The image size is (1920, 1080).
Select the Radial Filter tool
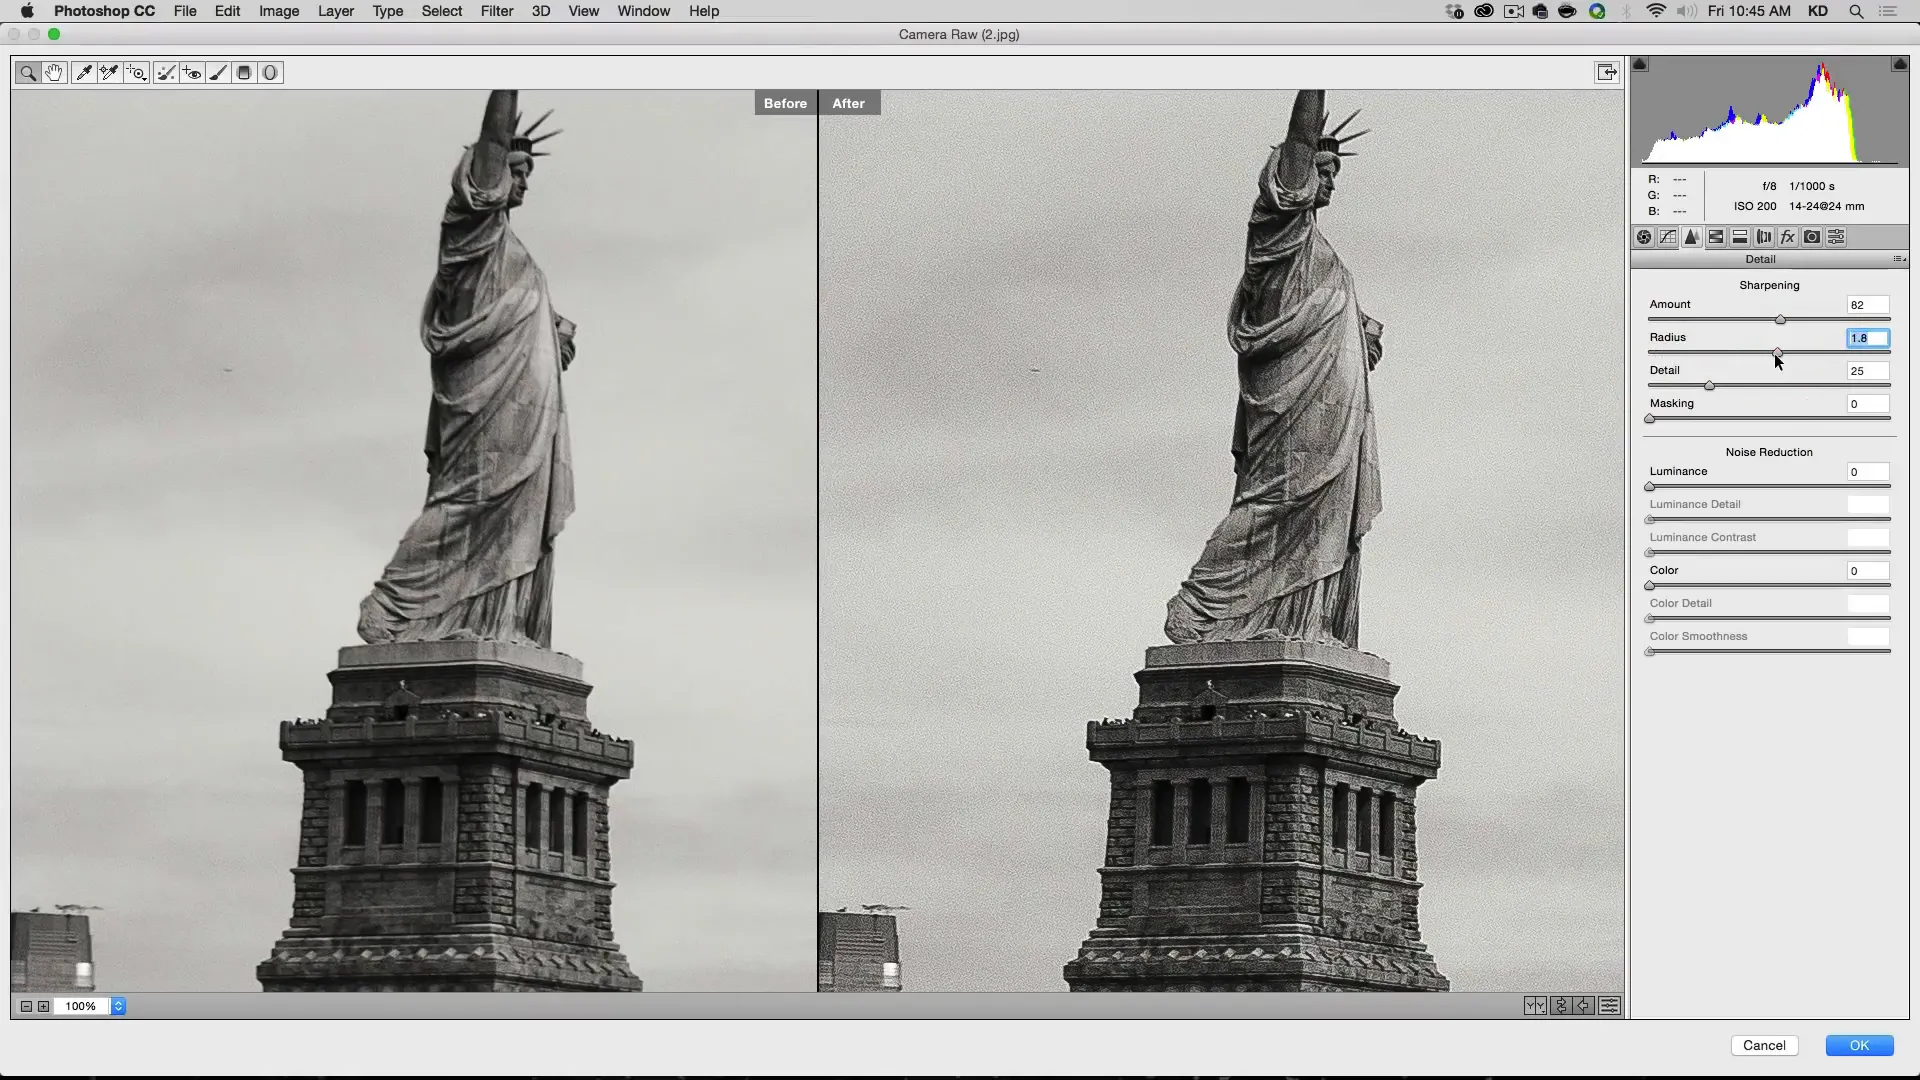coord(270,73)
